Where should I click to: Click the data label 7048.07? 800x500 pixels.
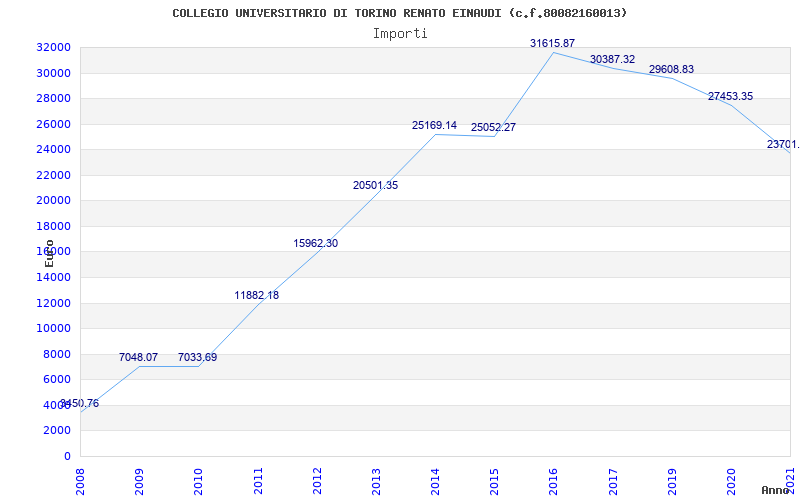click(x=139, y=357)
